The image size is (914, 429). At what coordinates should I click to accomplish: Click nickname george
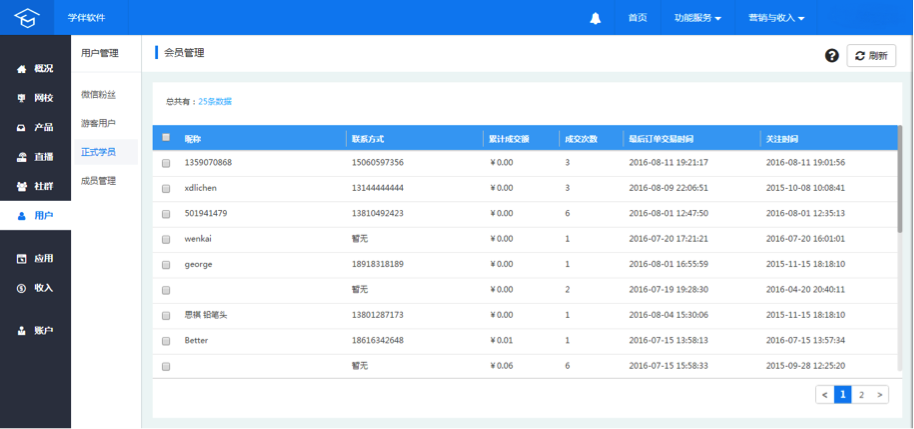(198, 264)
